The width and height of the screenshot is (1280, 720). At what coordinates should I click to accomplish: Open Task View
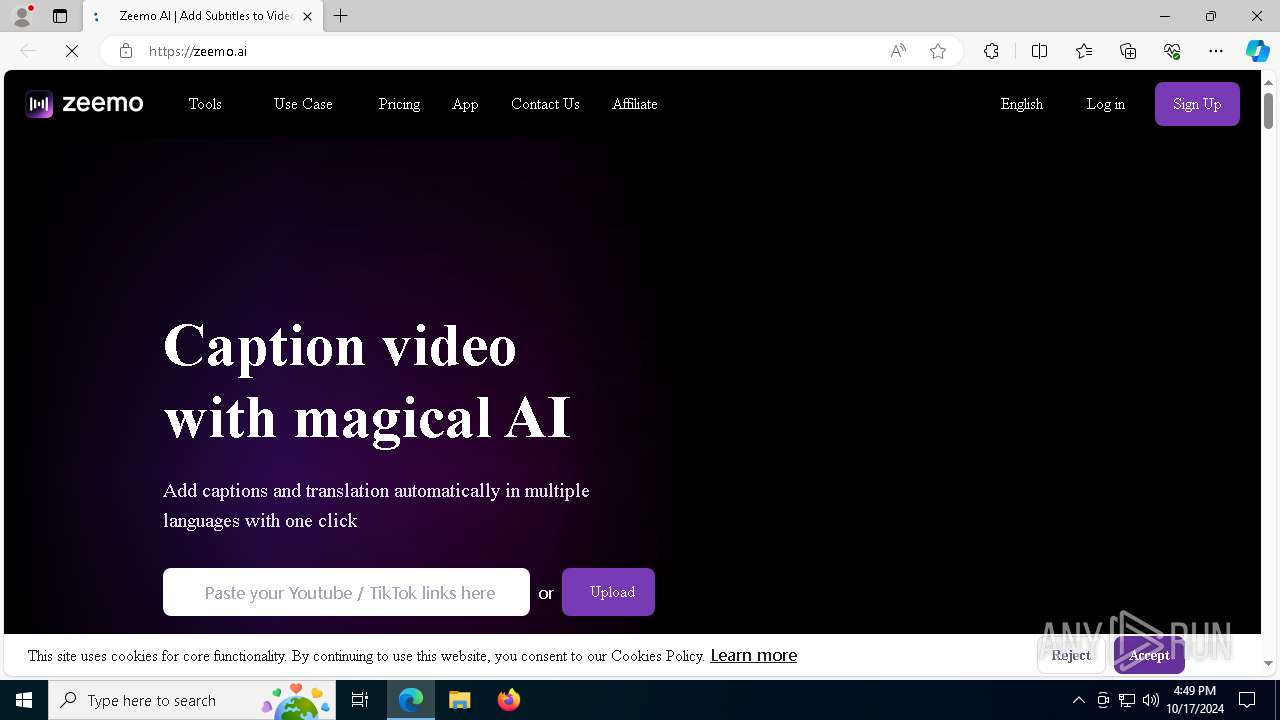(360, 700)
